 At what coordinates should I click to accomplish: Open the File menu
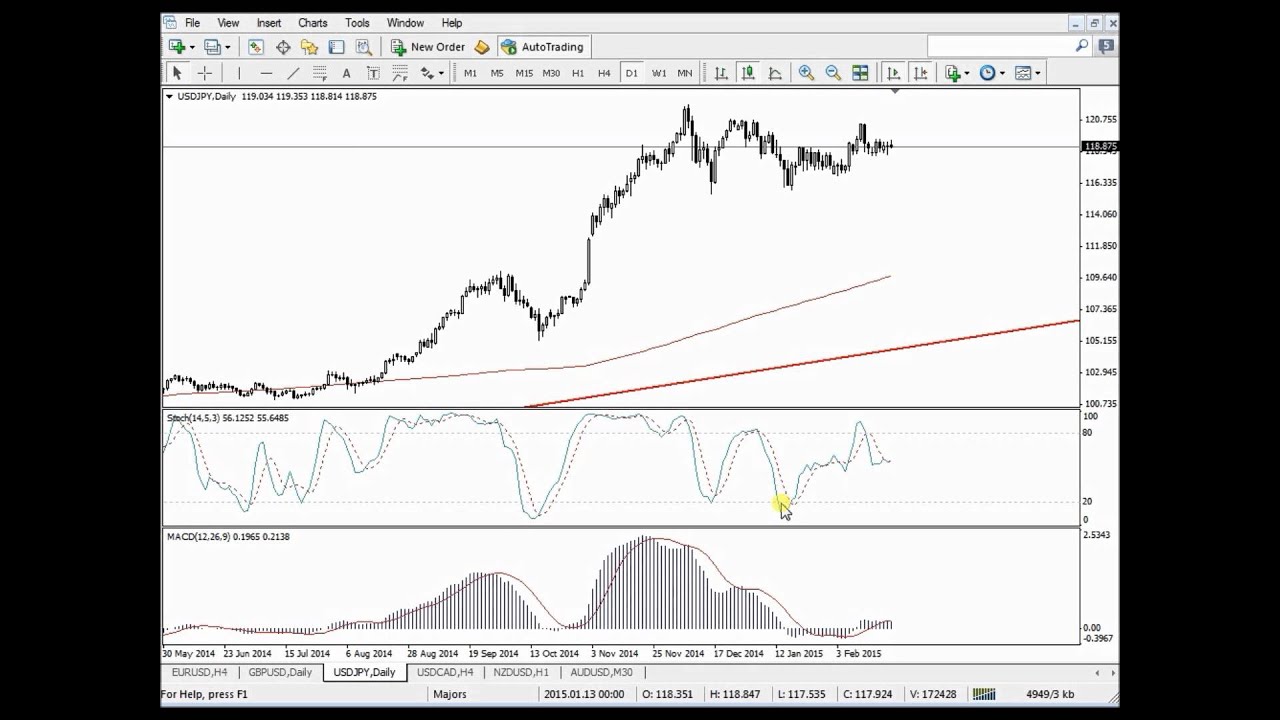coord(192,23)
